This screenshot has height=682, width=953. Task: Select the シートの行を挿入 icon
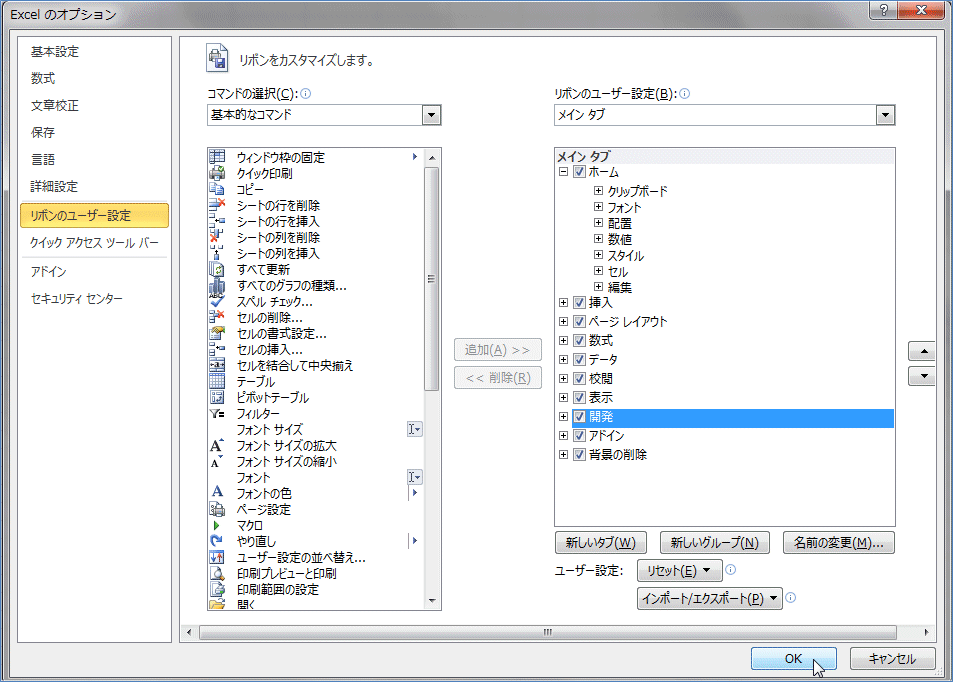click(x=217, y=221)
